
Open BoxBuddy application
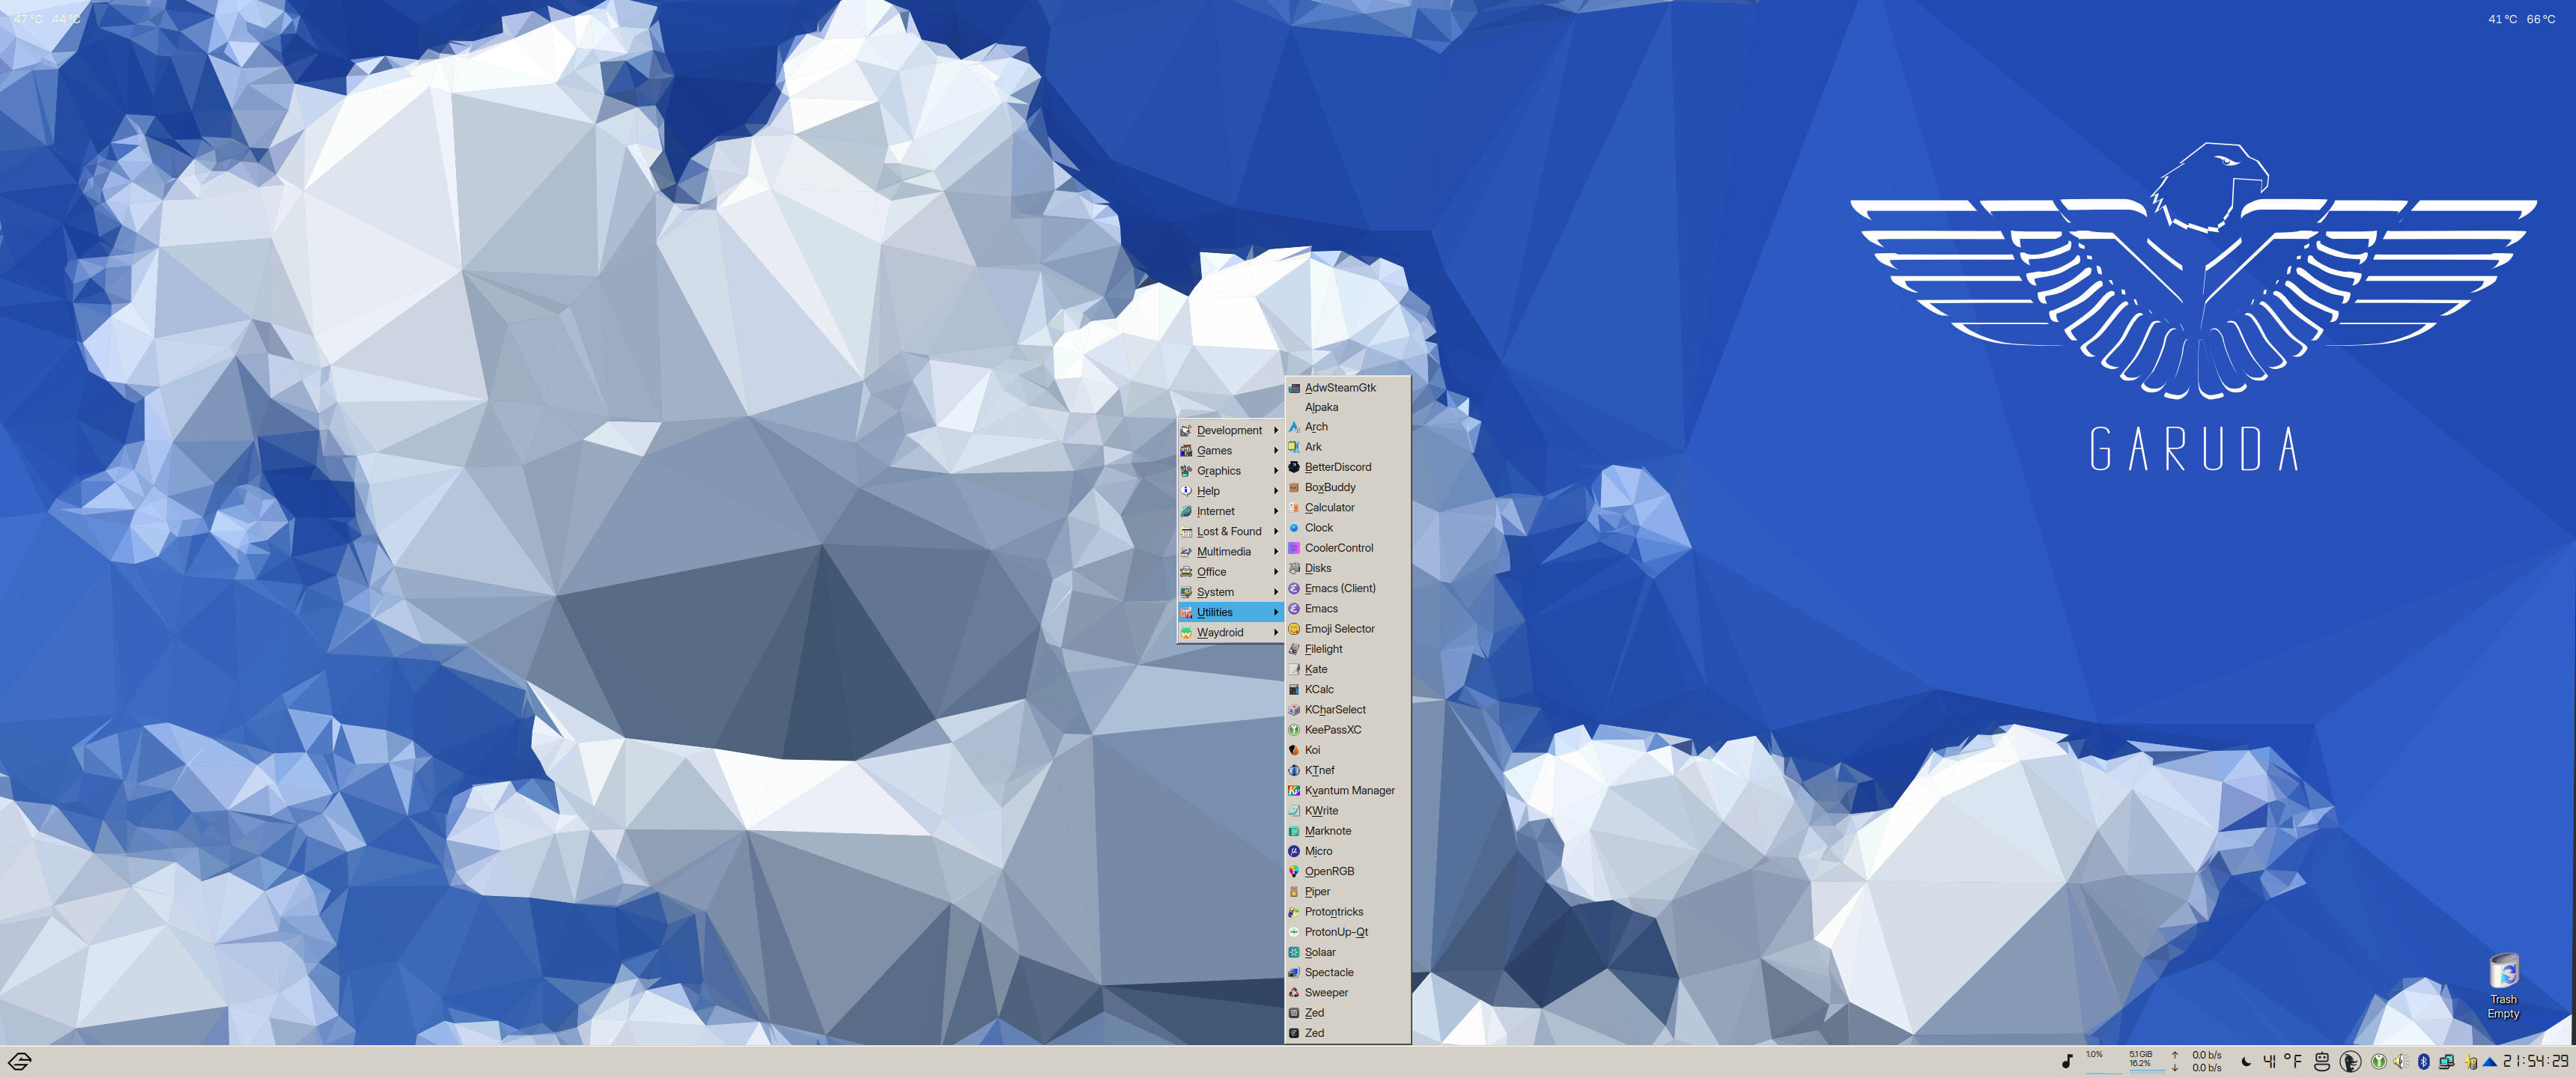tap(1347, 488)
